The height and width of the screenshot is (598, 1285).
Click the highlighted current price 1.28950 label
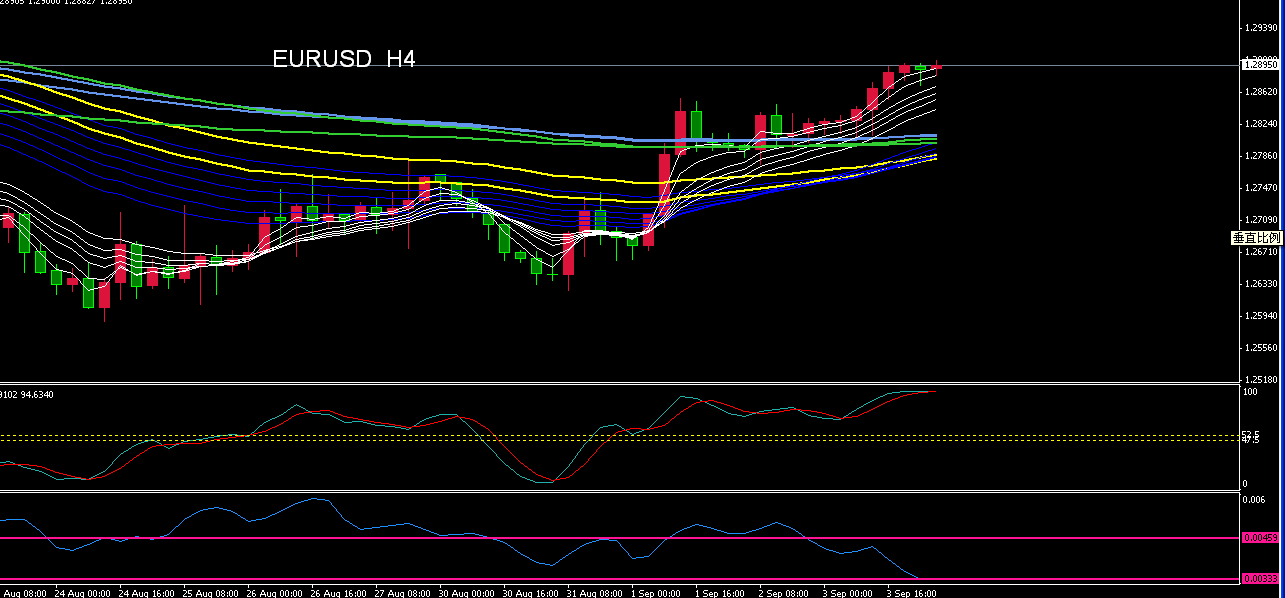[1261, 63]
